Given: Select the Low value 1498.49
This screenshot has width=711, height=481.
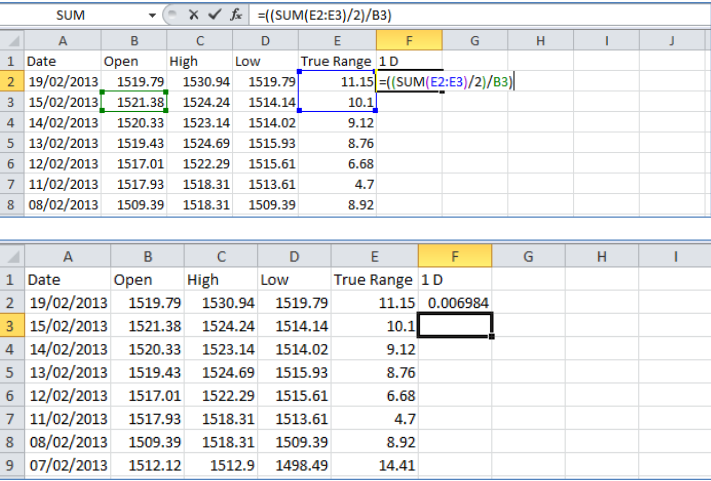Looking at the screenshot, I should (x=292, y=468).
